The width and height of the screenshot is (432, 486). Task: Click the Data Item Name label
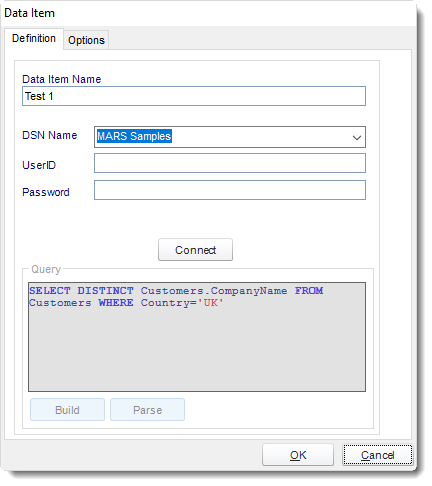coord(62,79)
